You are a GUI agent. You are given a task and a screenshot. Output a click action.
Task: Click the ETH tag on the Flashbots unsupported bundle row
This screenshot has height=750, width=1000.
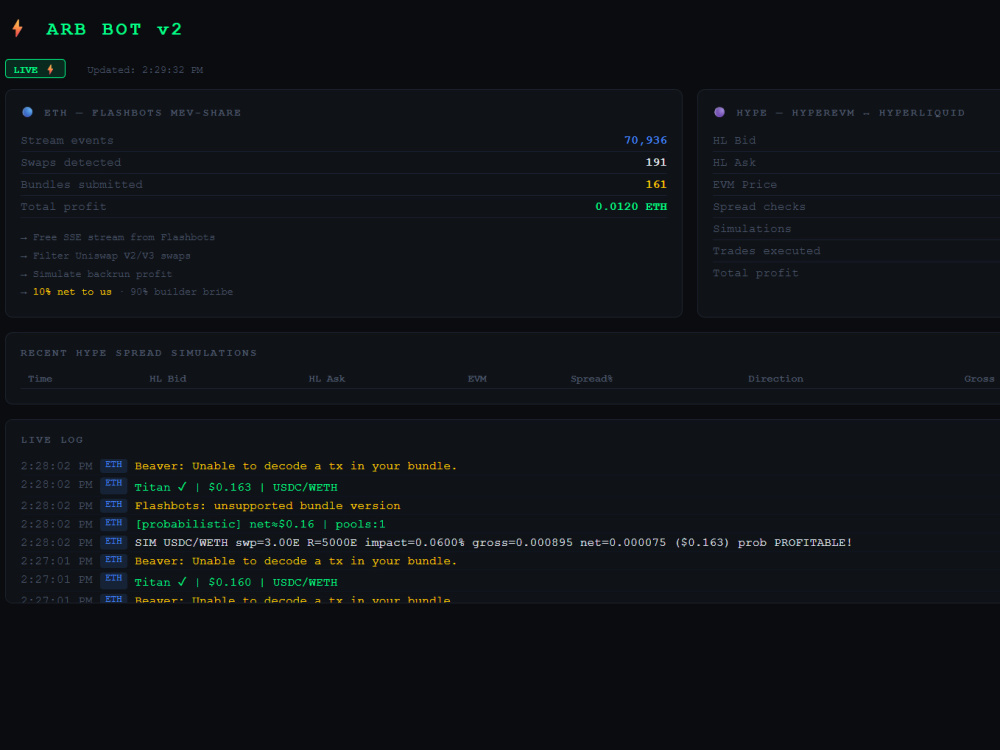(x=114, y=505)
